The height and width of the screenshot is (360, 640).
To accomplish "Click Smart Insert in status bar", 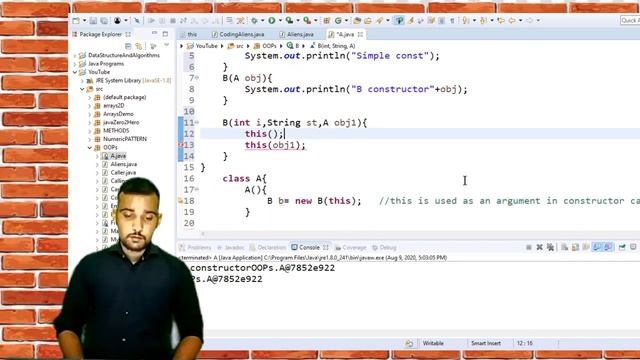I will [486, 343].
